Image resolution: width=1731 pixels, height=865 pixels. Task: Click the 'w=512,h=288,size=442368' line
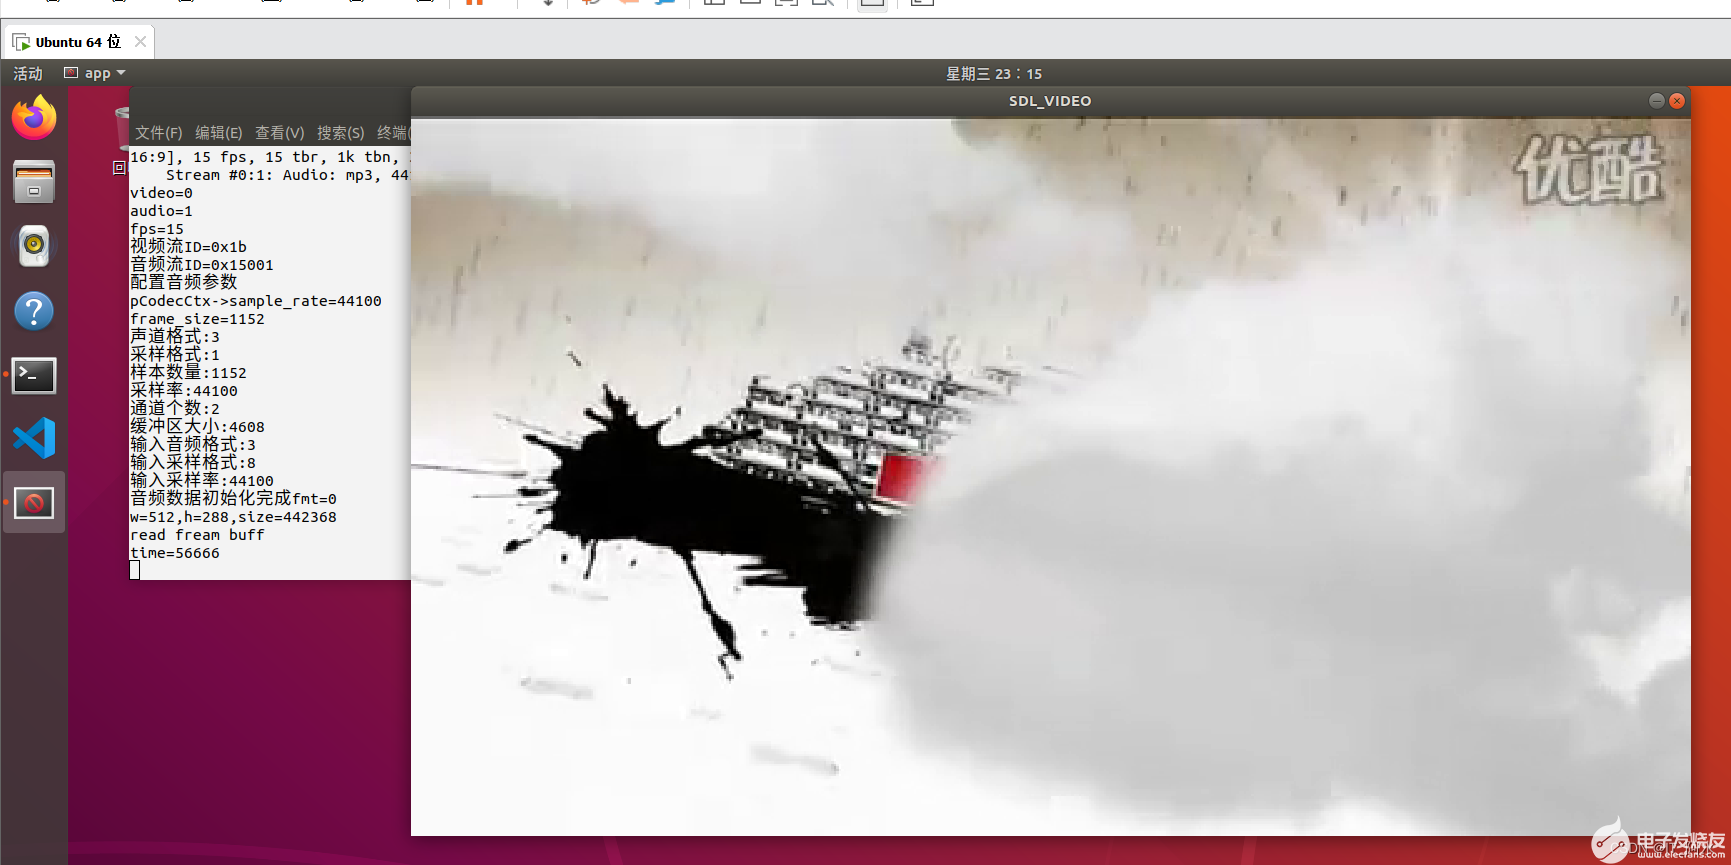click(x=233, y=517)
